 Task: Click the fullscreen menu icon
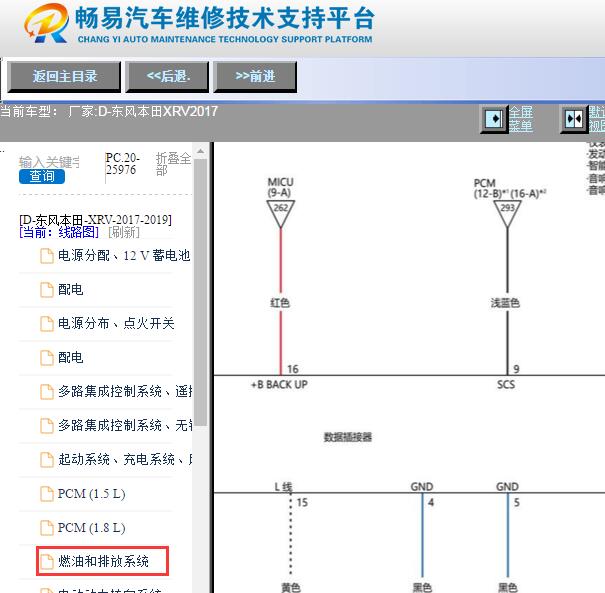[x=494, y=119]
